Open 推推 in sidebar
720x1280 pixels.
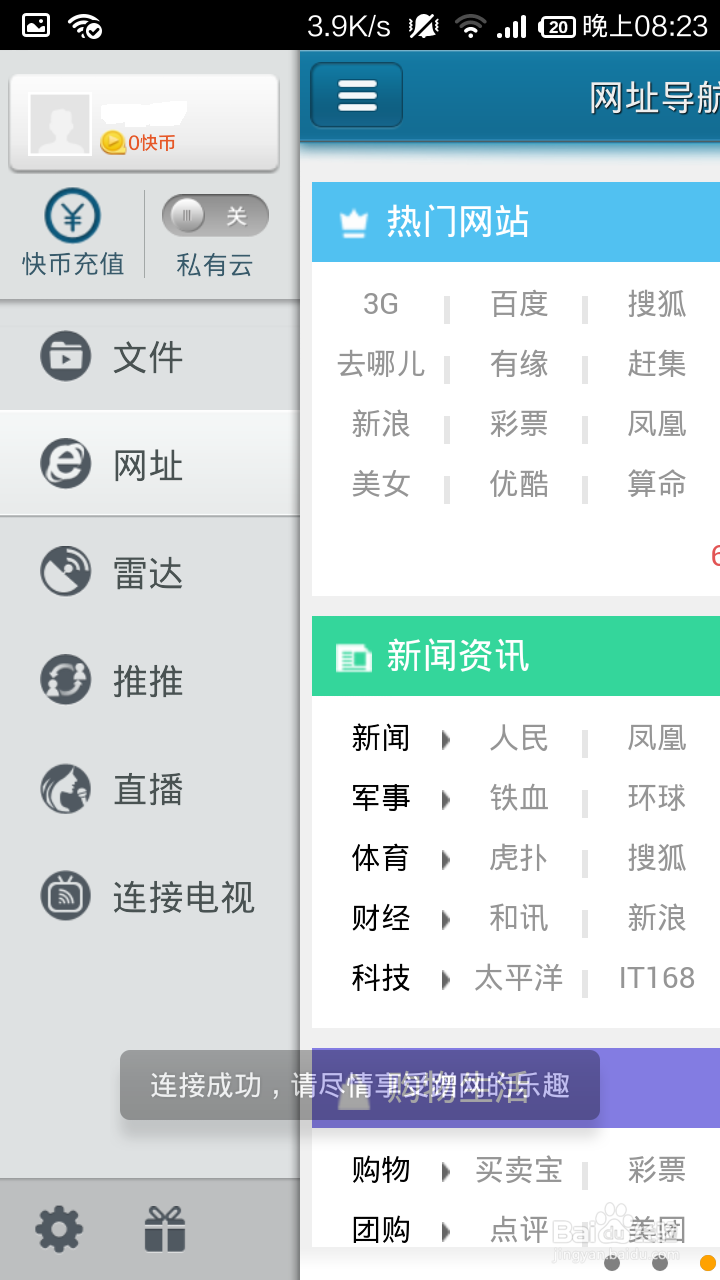(150, 680)
